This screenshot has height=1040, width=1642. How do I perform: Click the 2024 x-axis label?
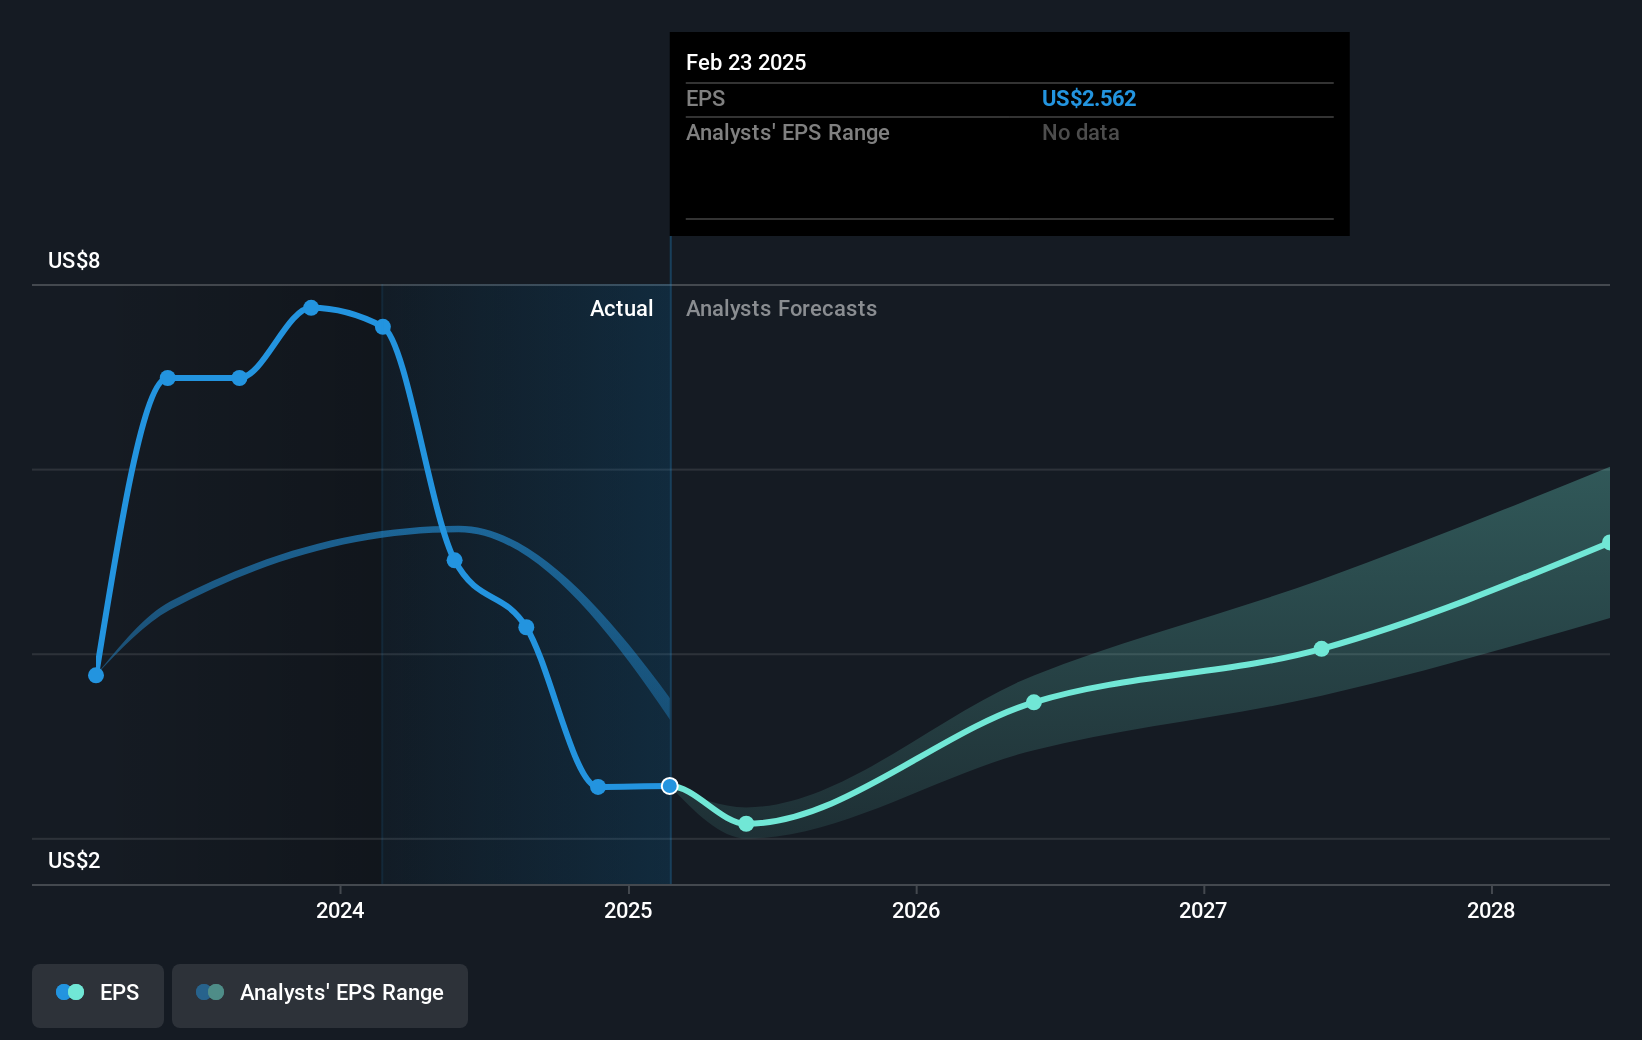[x=340, y=910]
